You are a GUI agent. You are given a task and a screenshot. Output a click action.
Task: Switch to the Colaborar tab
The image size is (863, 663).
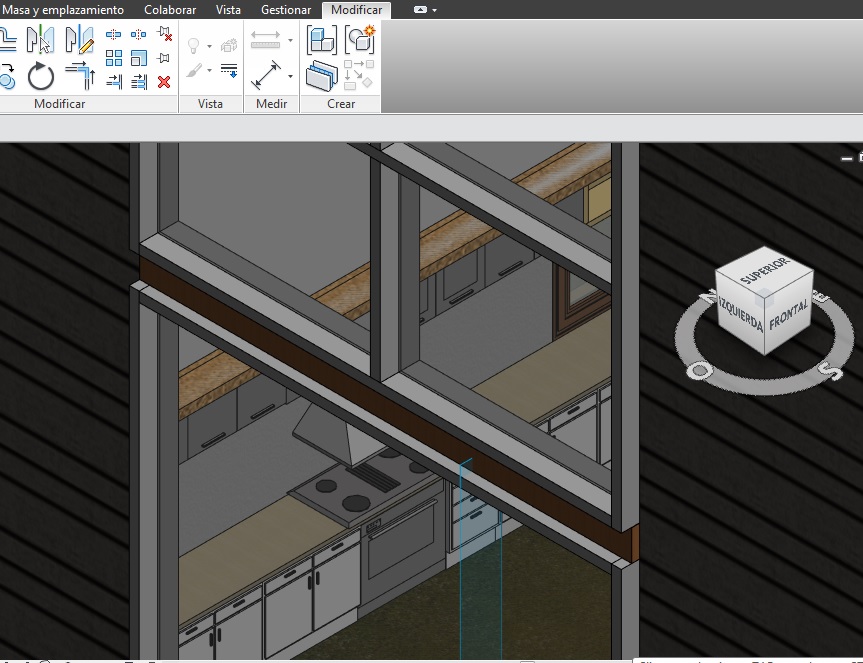[170, 10]
